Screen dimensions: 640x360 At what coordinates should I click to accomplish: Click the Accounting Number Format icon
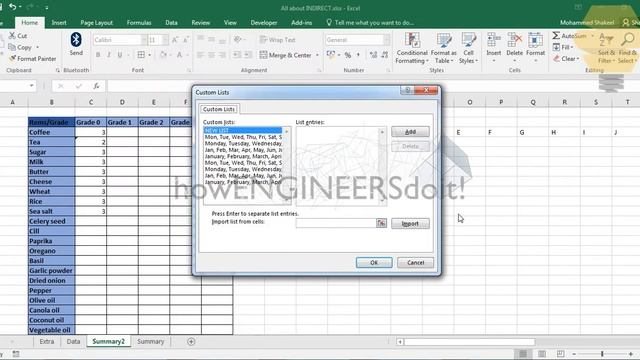(331, 55)
